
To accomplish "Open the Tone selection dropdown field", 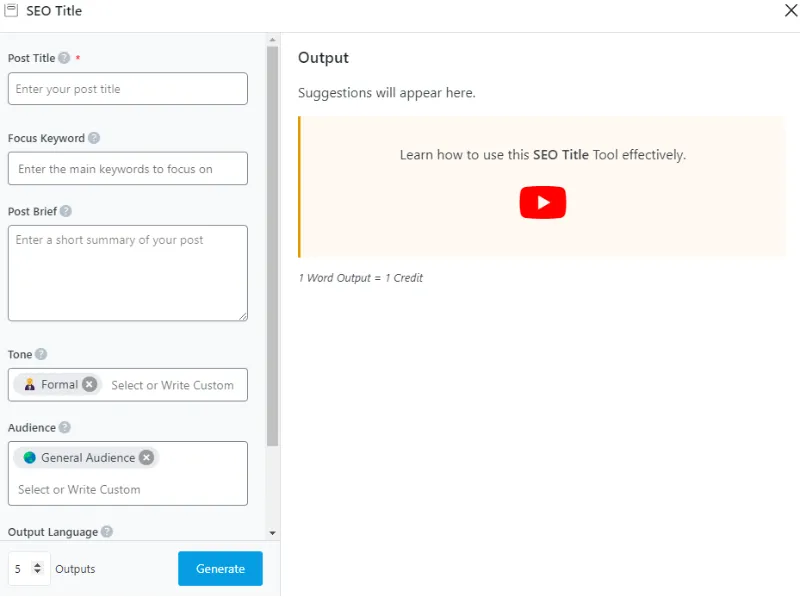I will [x=173, y=385].
